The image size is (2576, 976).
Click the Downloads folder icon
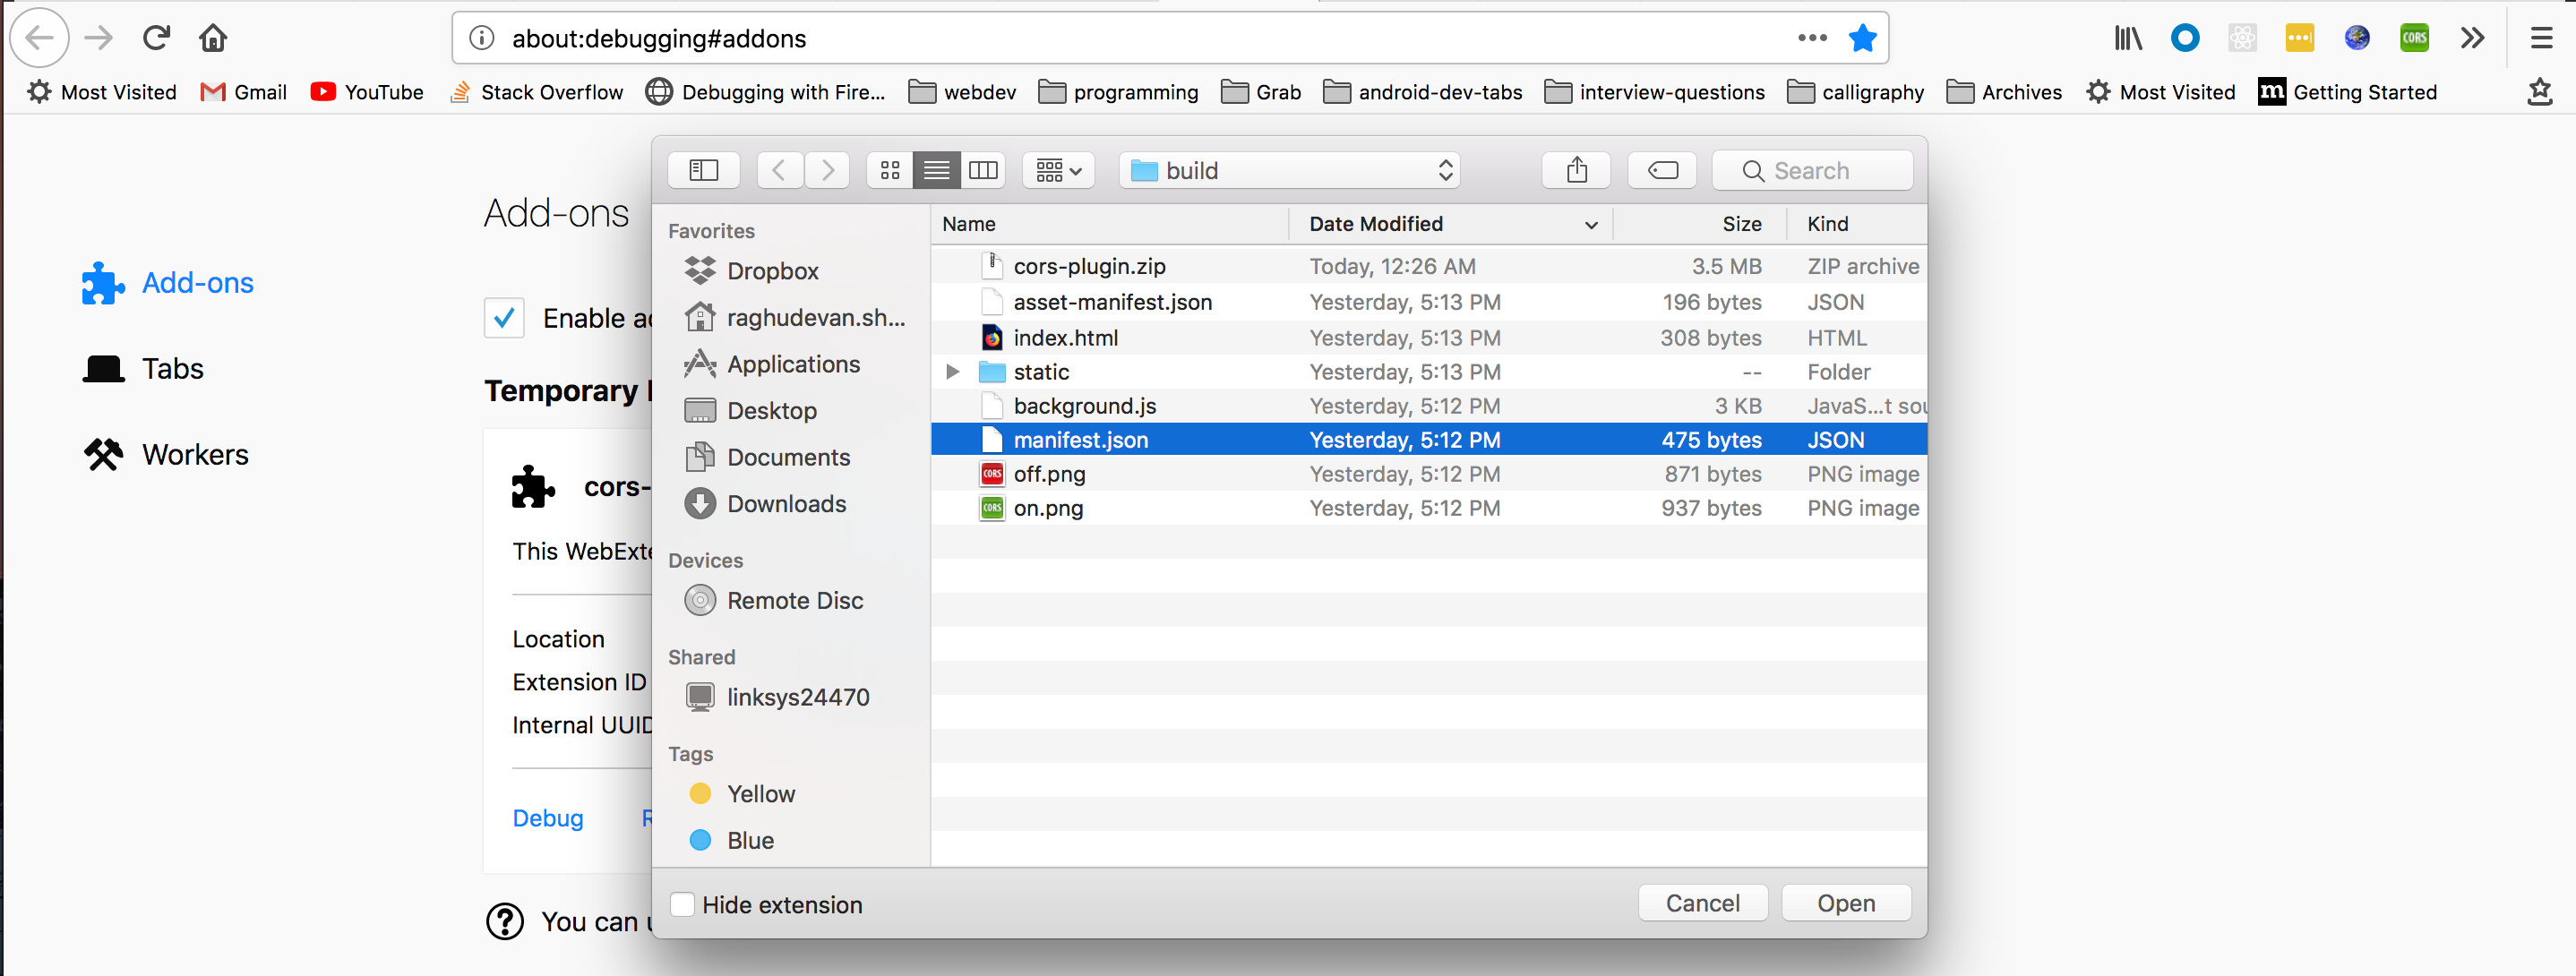[699, 504]
